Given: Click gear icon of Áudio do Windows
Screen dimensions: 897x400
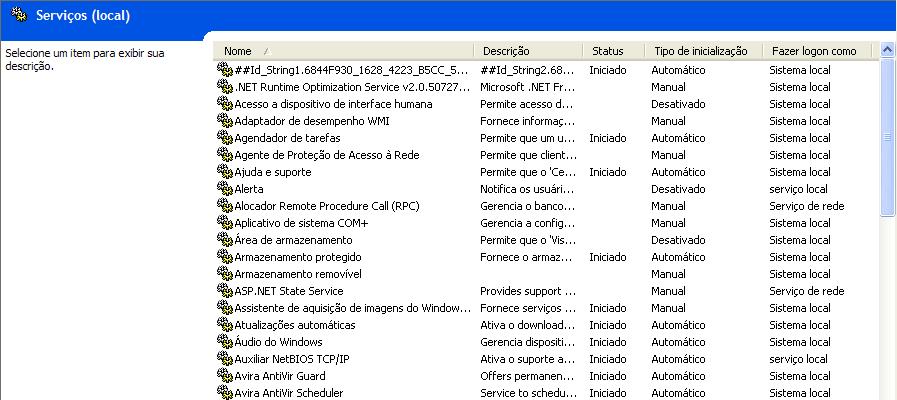Looking at the screenshot, I should click(x=225, y=342).
